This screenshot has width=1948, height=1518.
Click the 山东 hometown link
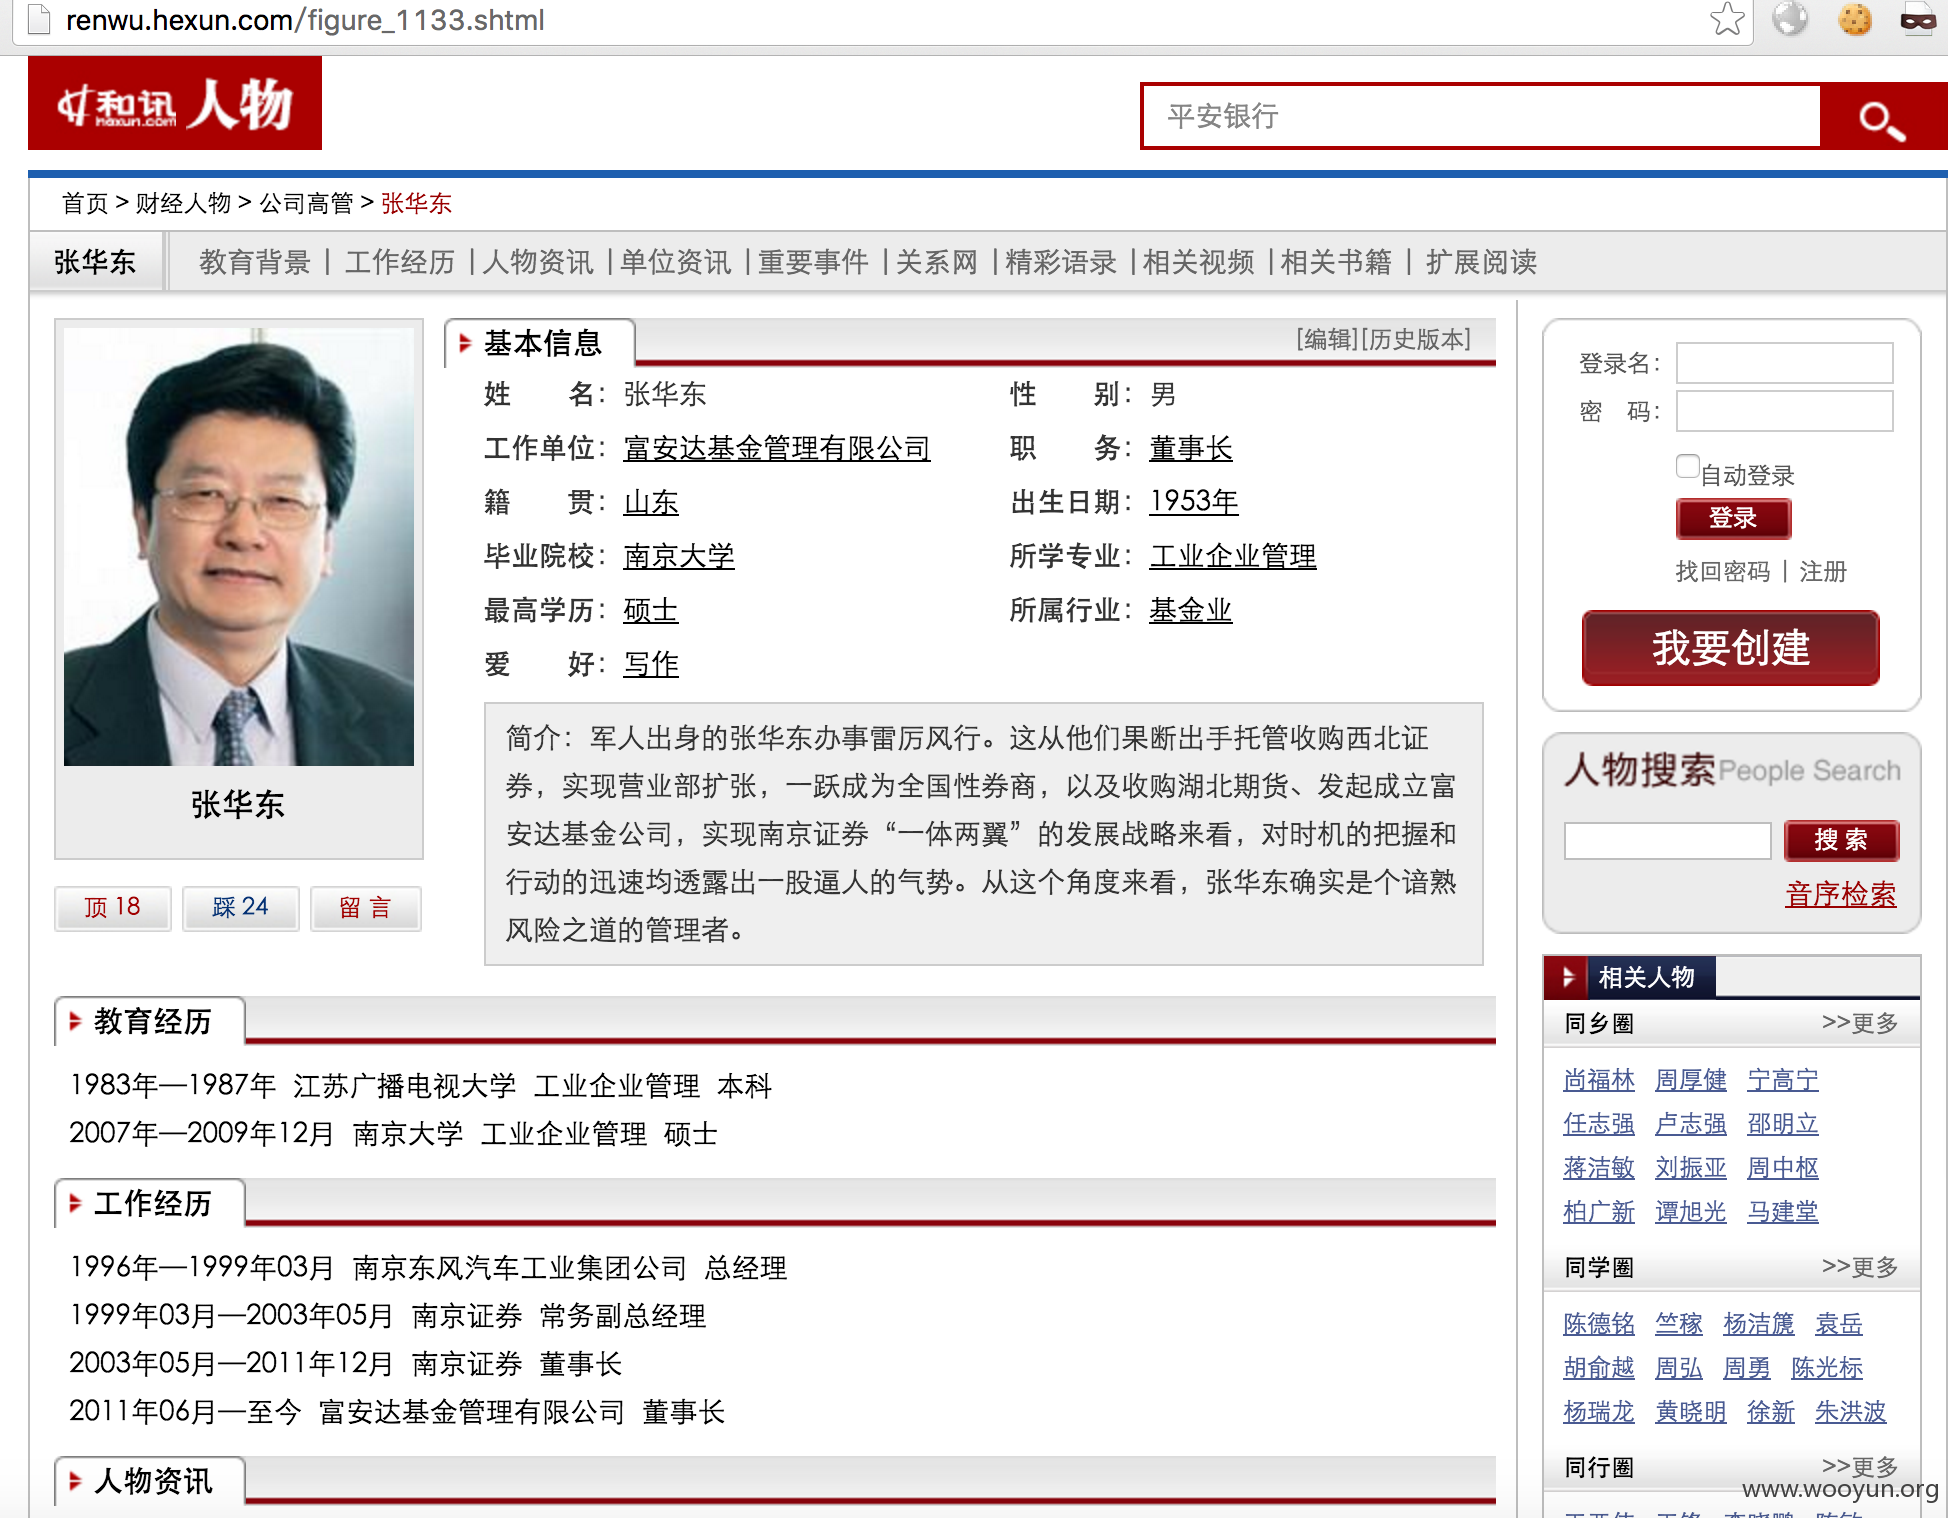(651, 502)
